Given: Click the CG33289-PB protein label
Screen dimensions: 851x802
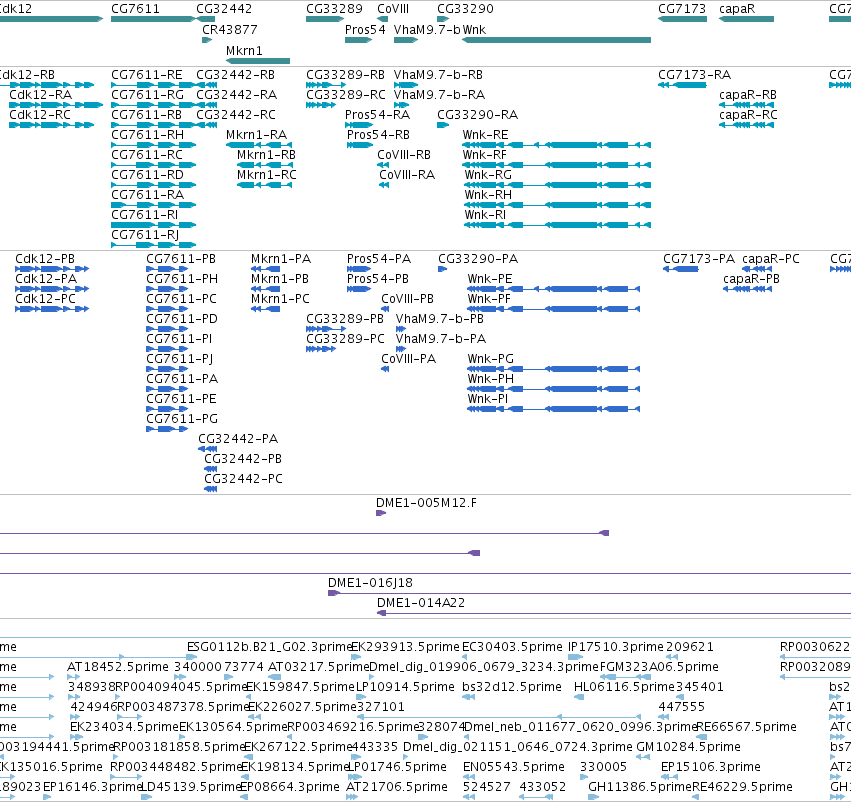Looking at the screenshot, I should click(x=345, y=319).
